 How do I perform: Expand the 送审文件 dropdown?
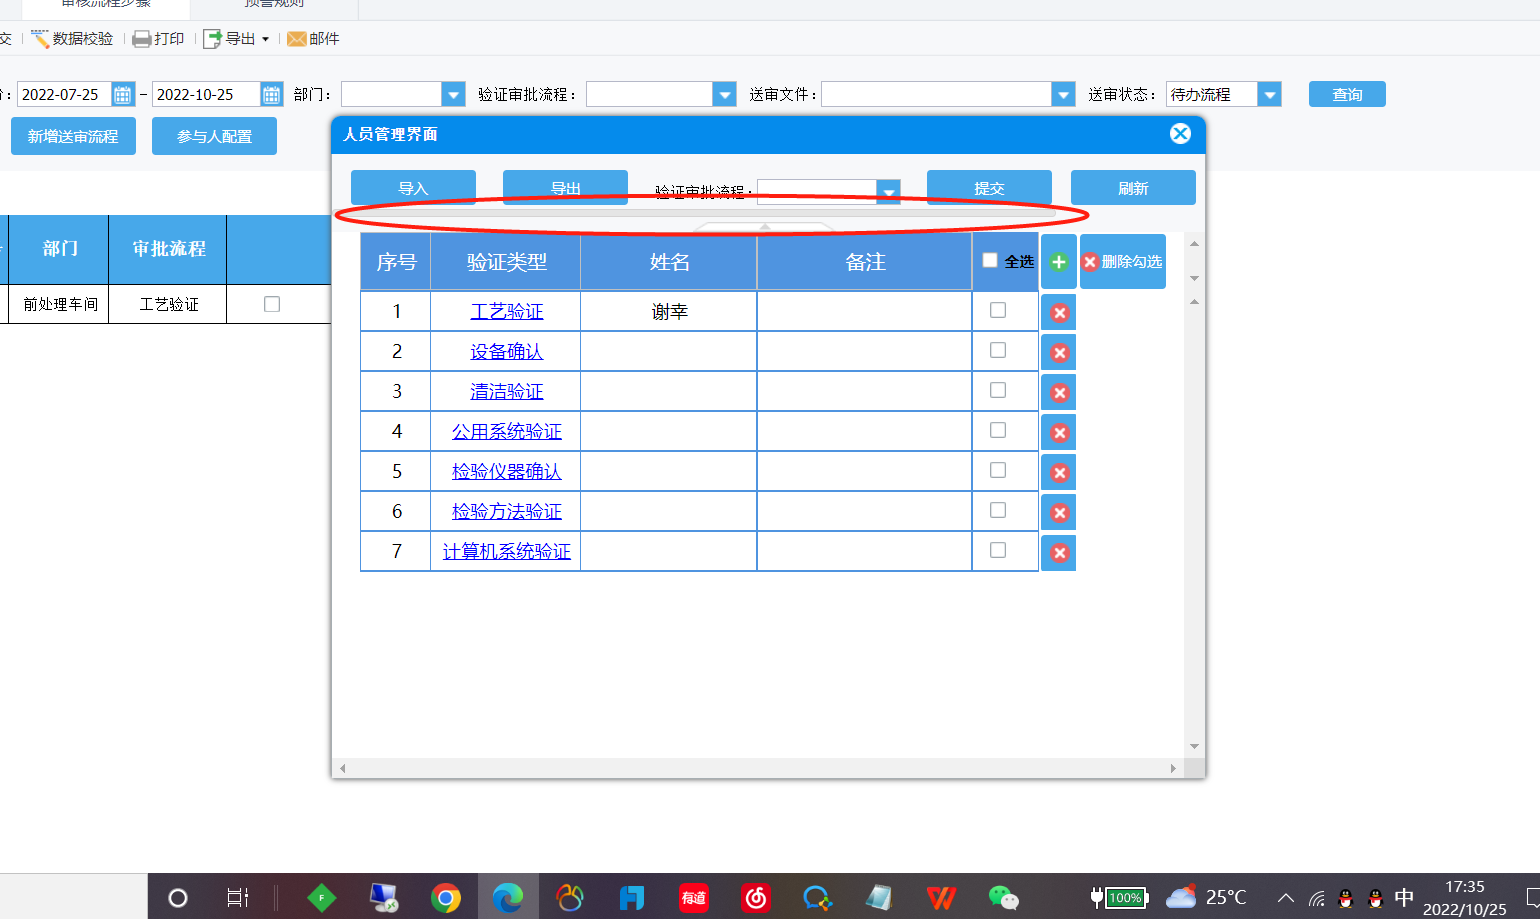coord(1063,94)
